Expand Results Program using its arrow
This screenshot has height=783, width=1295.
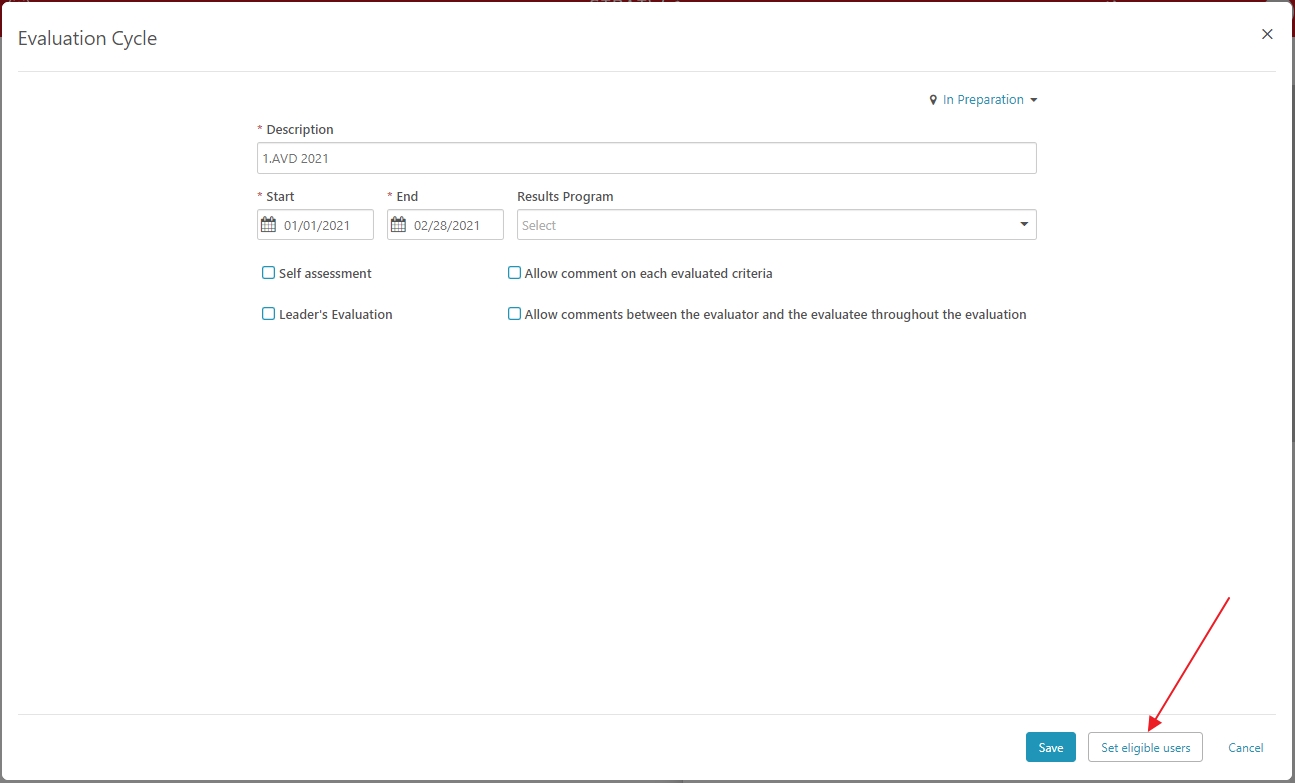[1024, 225]
